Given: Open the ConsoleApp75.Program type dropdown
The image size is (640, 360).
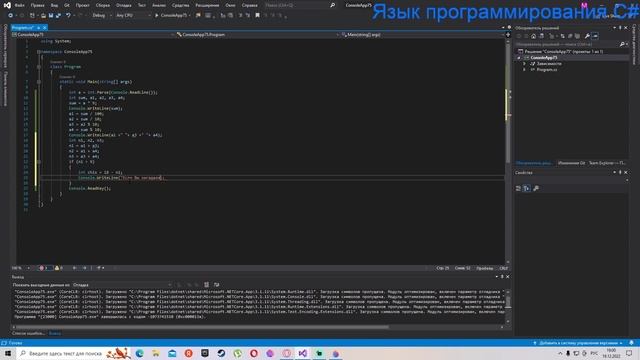Looking at the screenshot, I should [258, 35].
